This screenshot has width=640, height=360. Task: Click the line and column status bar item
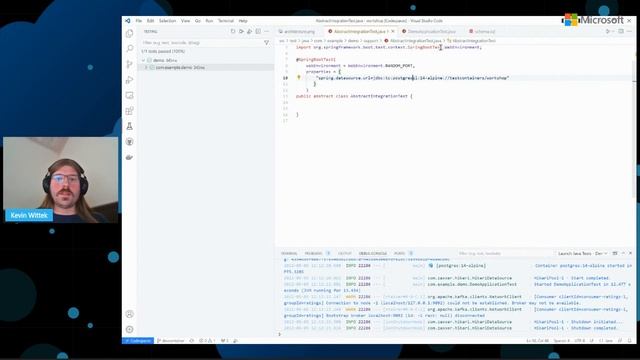coord(538,340)
